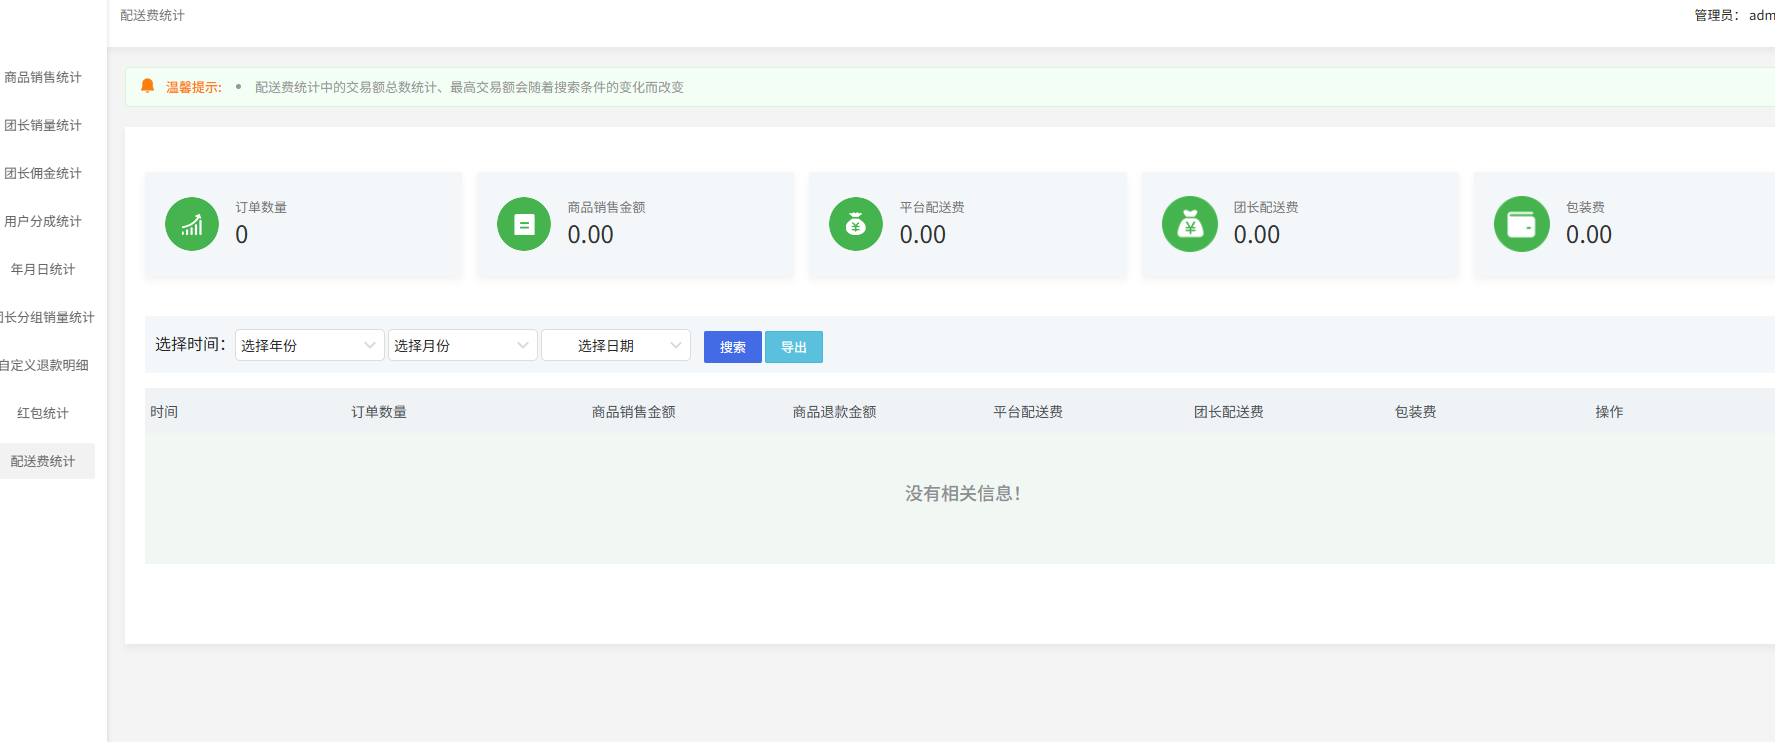This screenshot has width=1775, height=742.
Task: Open 自定义退款明细 sidebar item
Action: pos(44,365)
